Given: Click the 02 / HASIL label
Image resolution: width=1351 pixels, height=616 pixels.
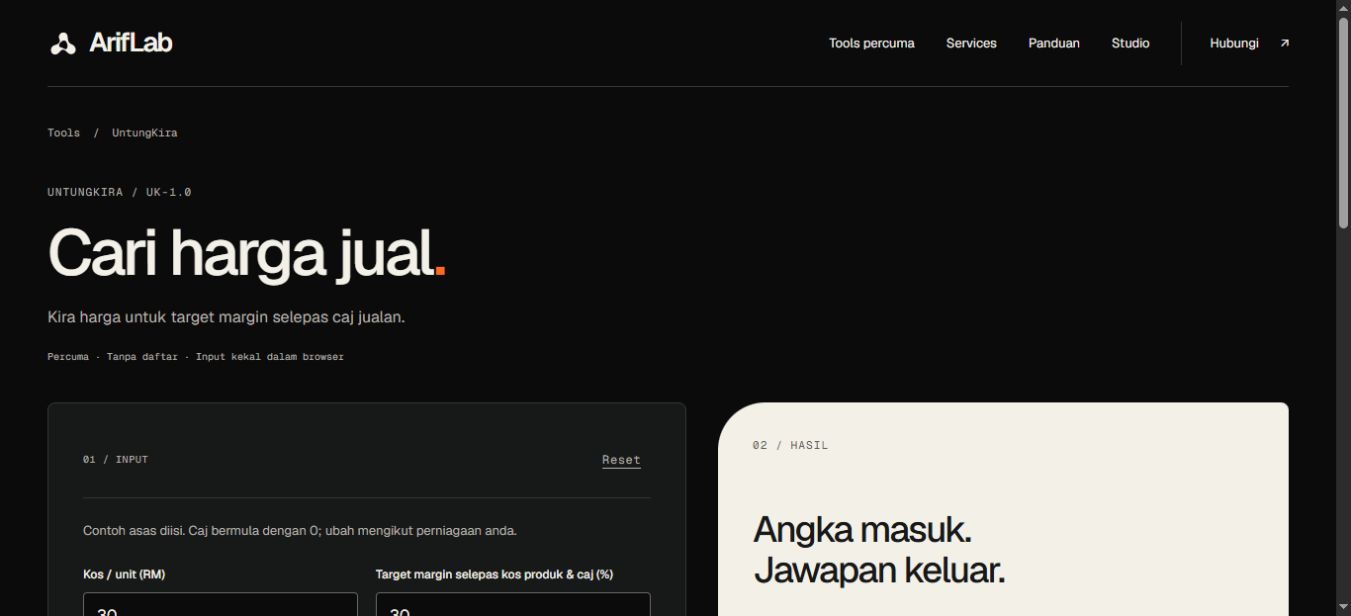Looking at the screenshot, I should point(790,446).
